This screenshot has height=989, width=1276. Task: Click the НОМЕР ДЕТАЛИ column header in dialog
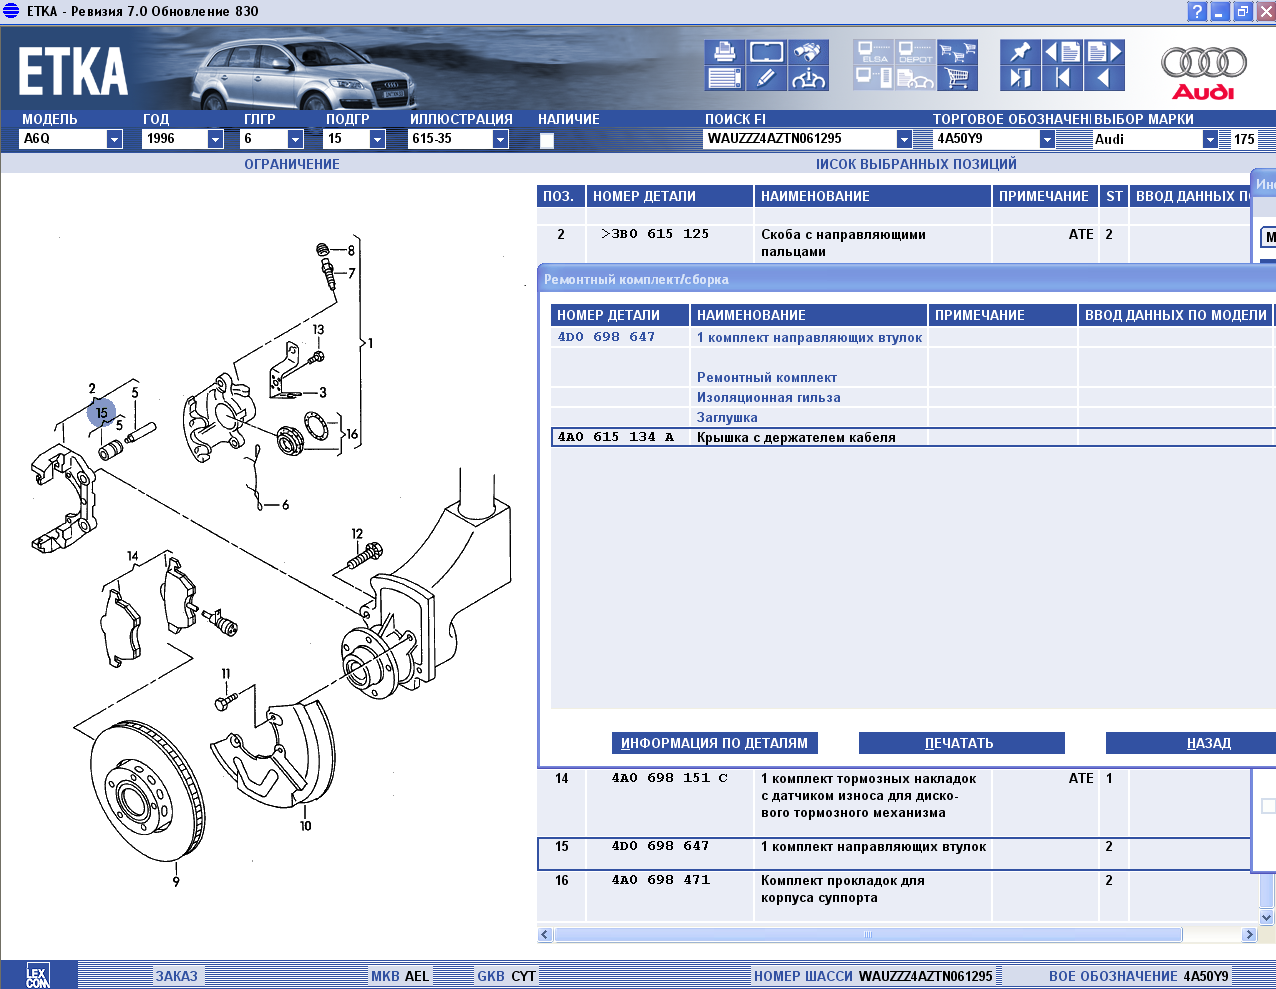pyautogui.click(x=620, y=315)
